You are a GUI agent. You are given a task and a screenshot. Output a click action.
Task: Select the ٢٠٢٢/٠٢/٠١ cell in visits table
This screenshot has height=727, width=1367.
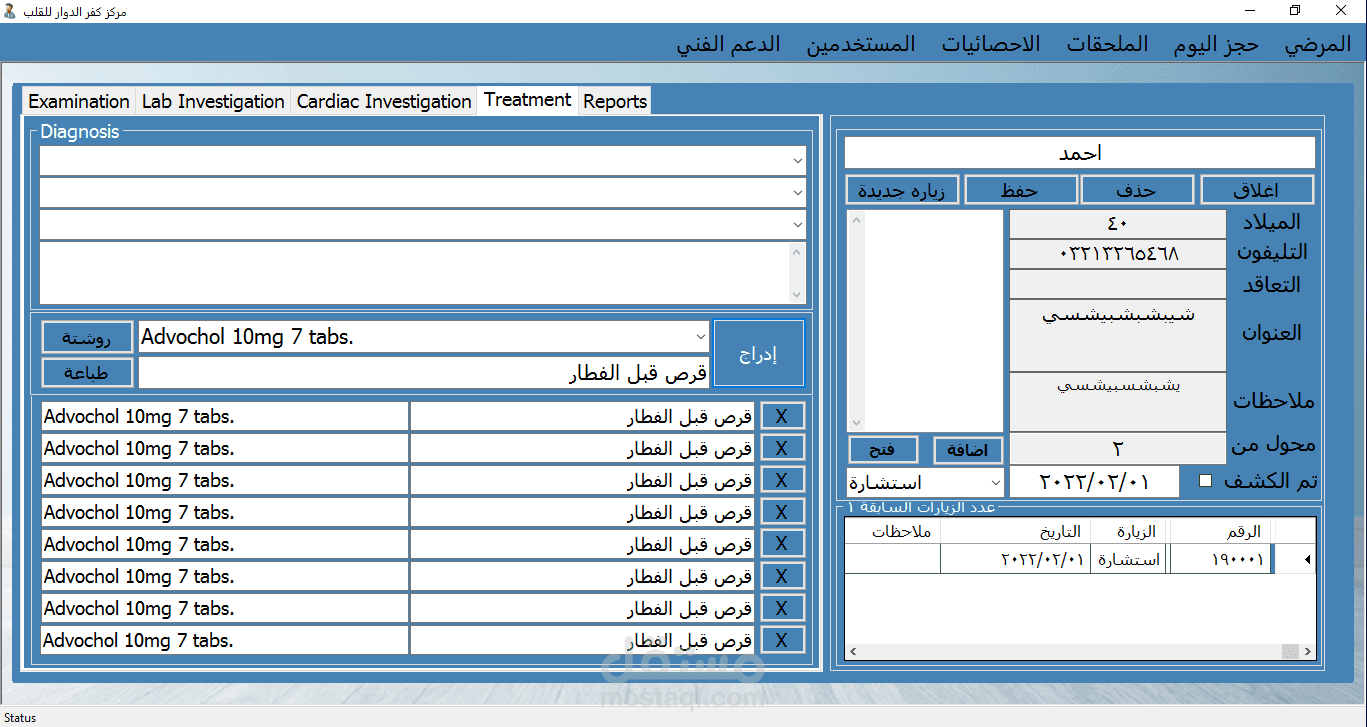click(x=1014, y=559)
